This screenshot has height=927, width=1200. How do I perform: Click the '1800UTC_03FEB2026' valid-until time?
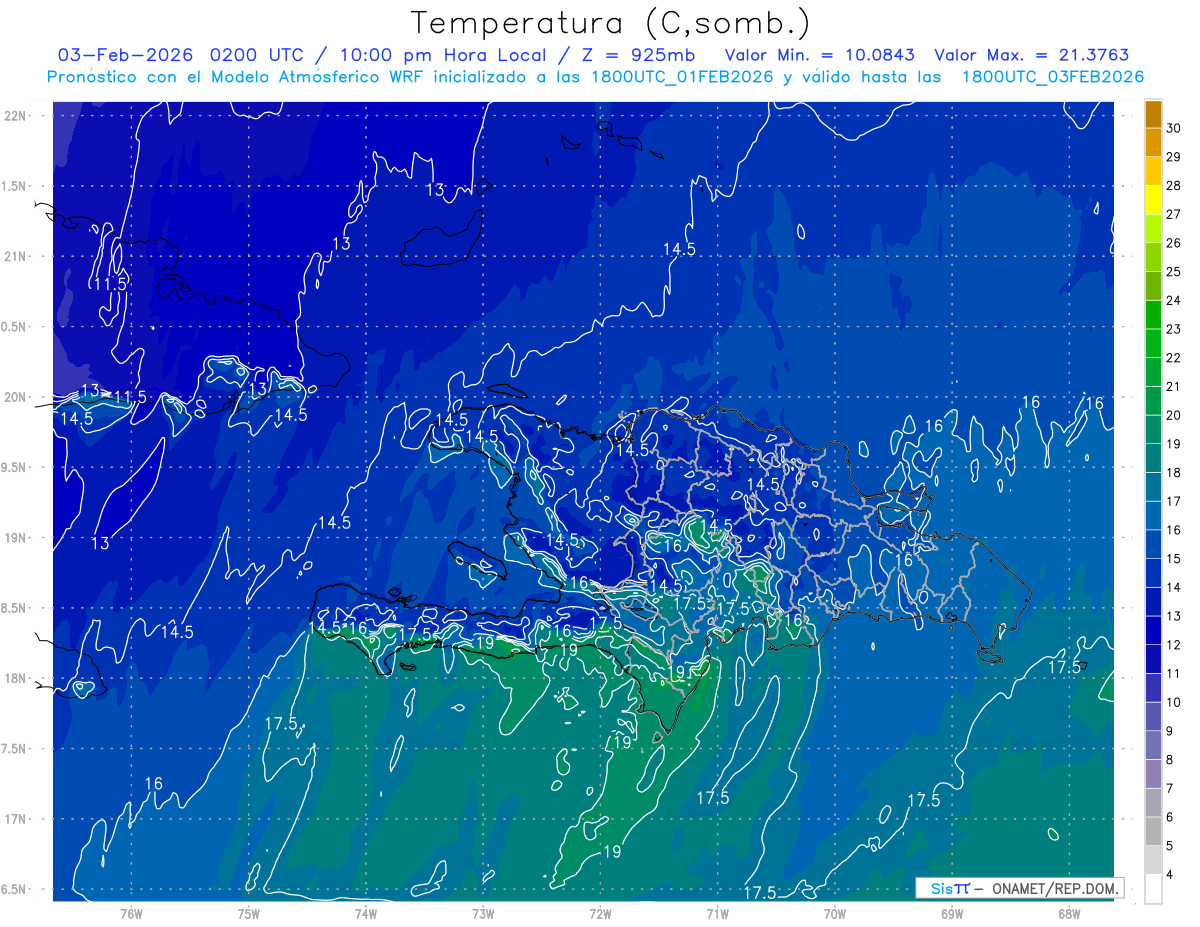pyautogui.click(x=1053, y=77)
